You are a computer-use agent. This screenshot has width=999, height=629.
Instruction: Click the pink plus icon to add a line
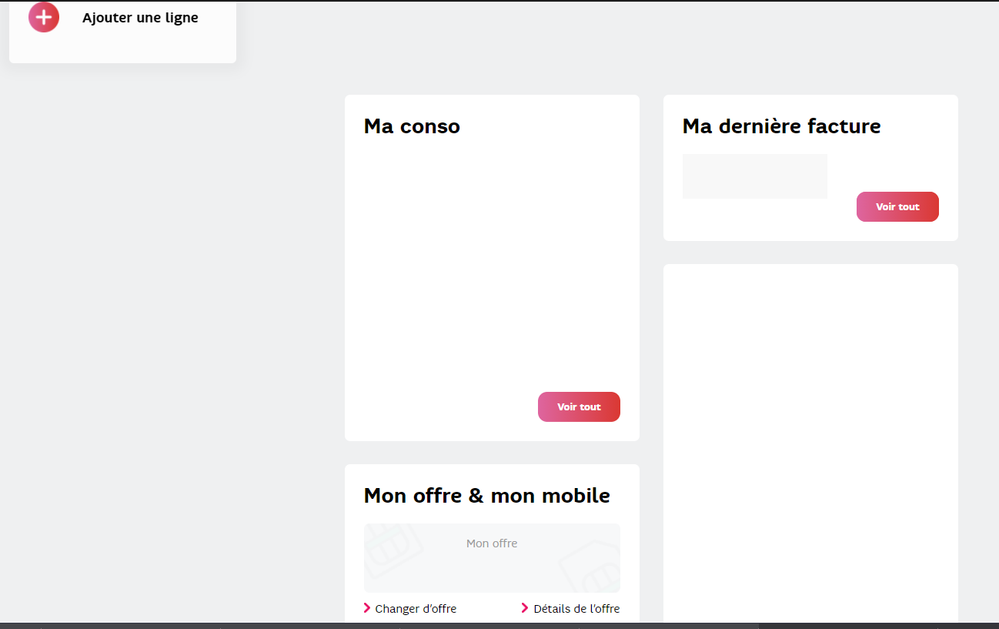coord(43,17)
